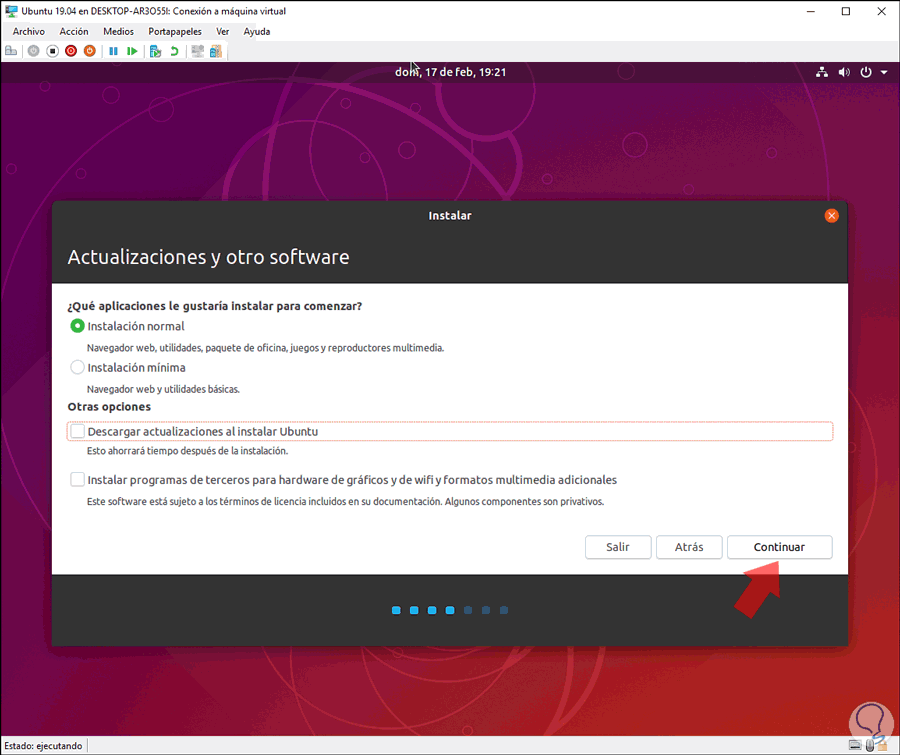Click the Share/resources toolbar icon
Viewport: 900px width, 755px height.
tap(216, 51)
